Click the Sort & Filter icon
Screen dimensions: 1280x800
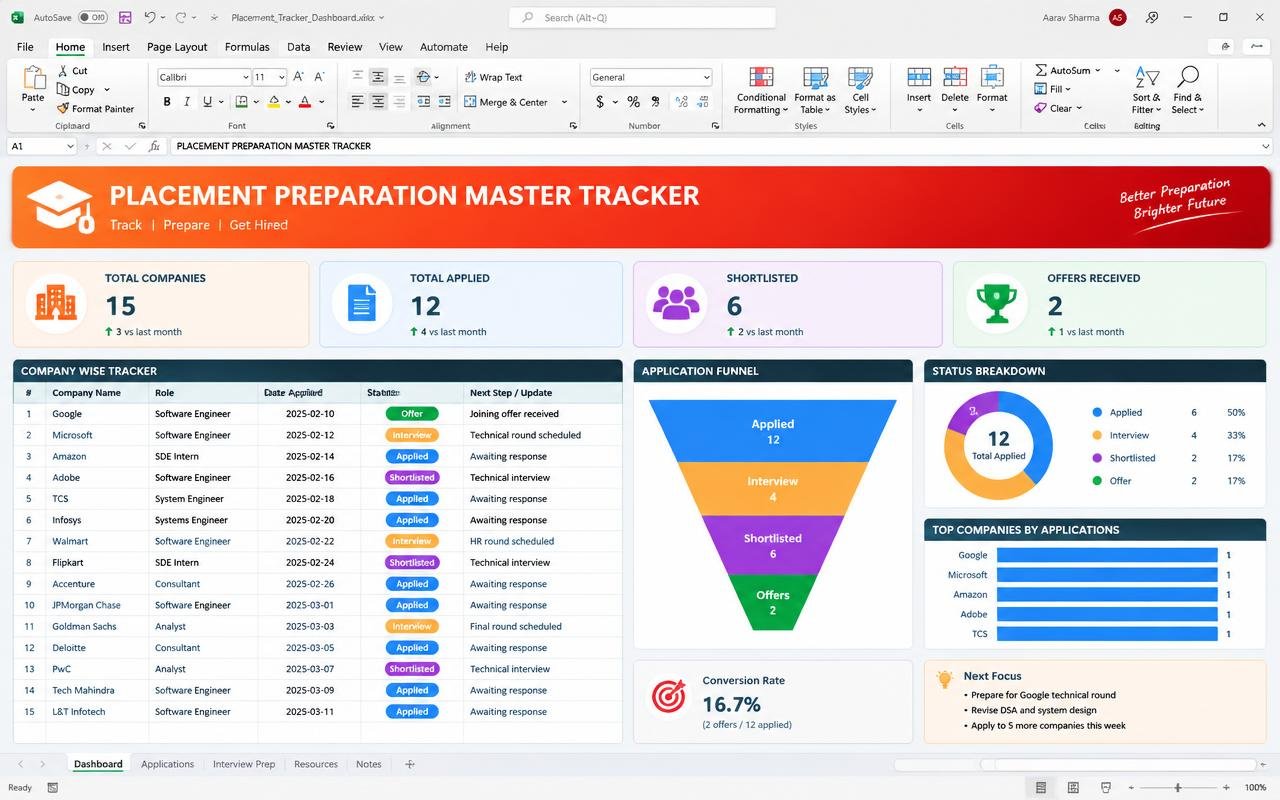click(1146, 78)
